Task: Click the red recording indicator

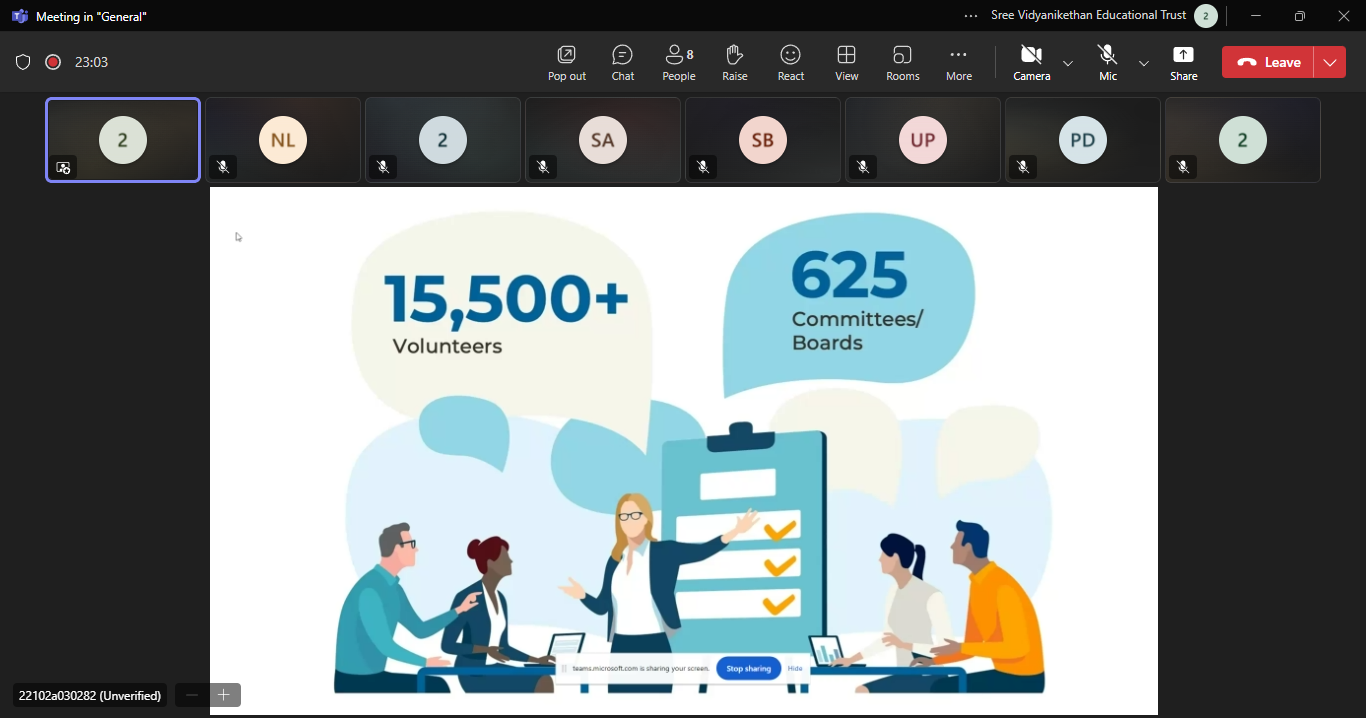Action: (53, 62)
